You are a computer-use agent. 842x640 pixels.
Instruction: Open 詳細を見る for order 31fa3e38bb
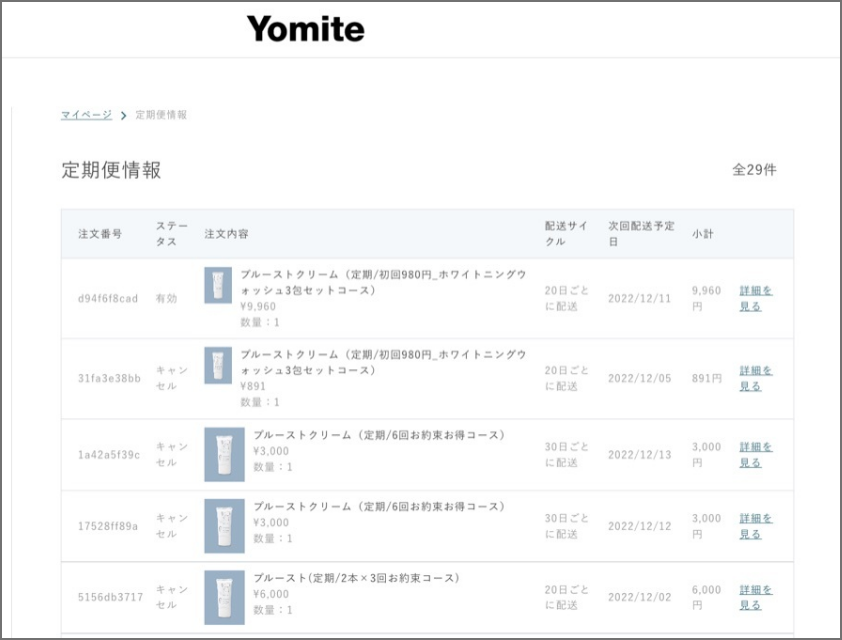(x=755, y=378)
